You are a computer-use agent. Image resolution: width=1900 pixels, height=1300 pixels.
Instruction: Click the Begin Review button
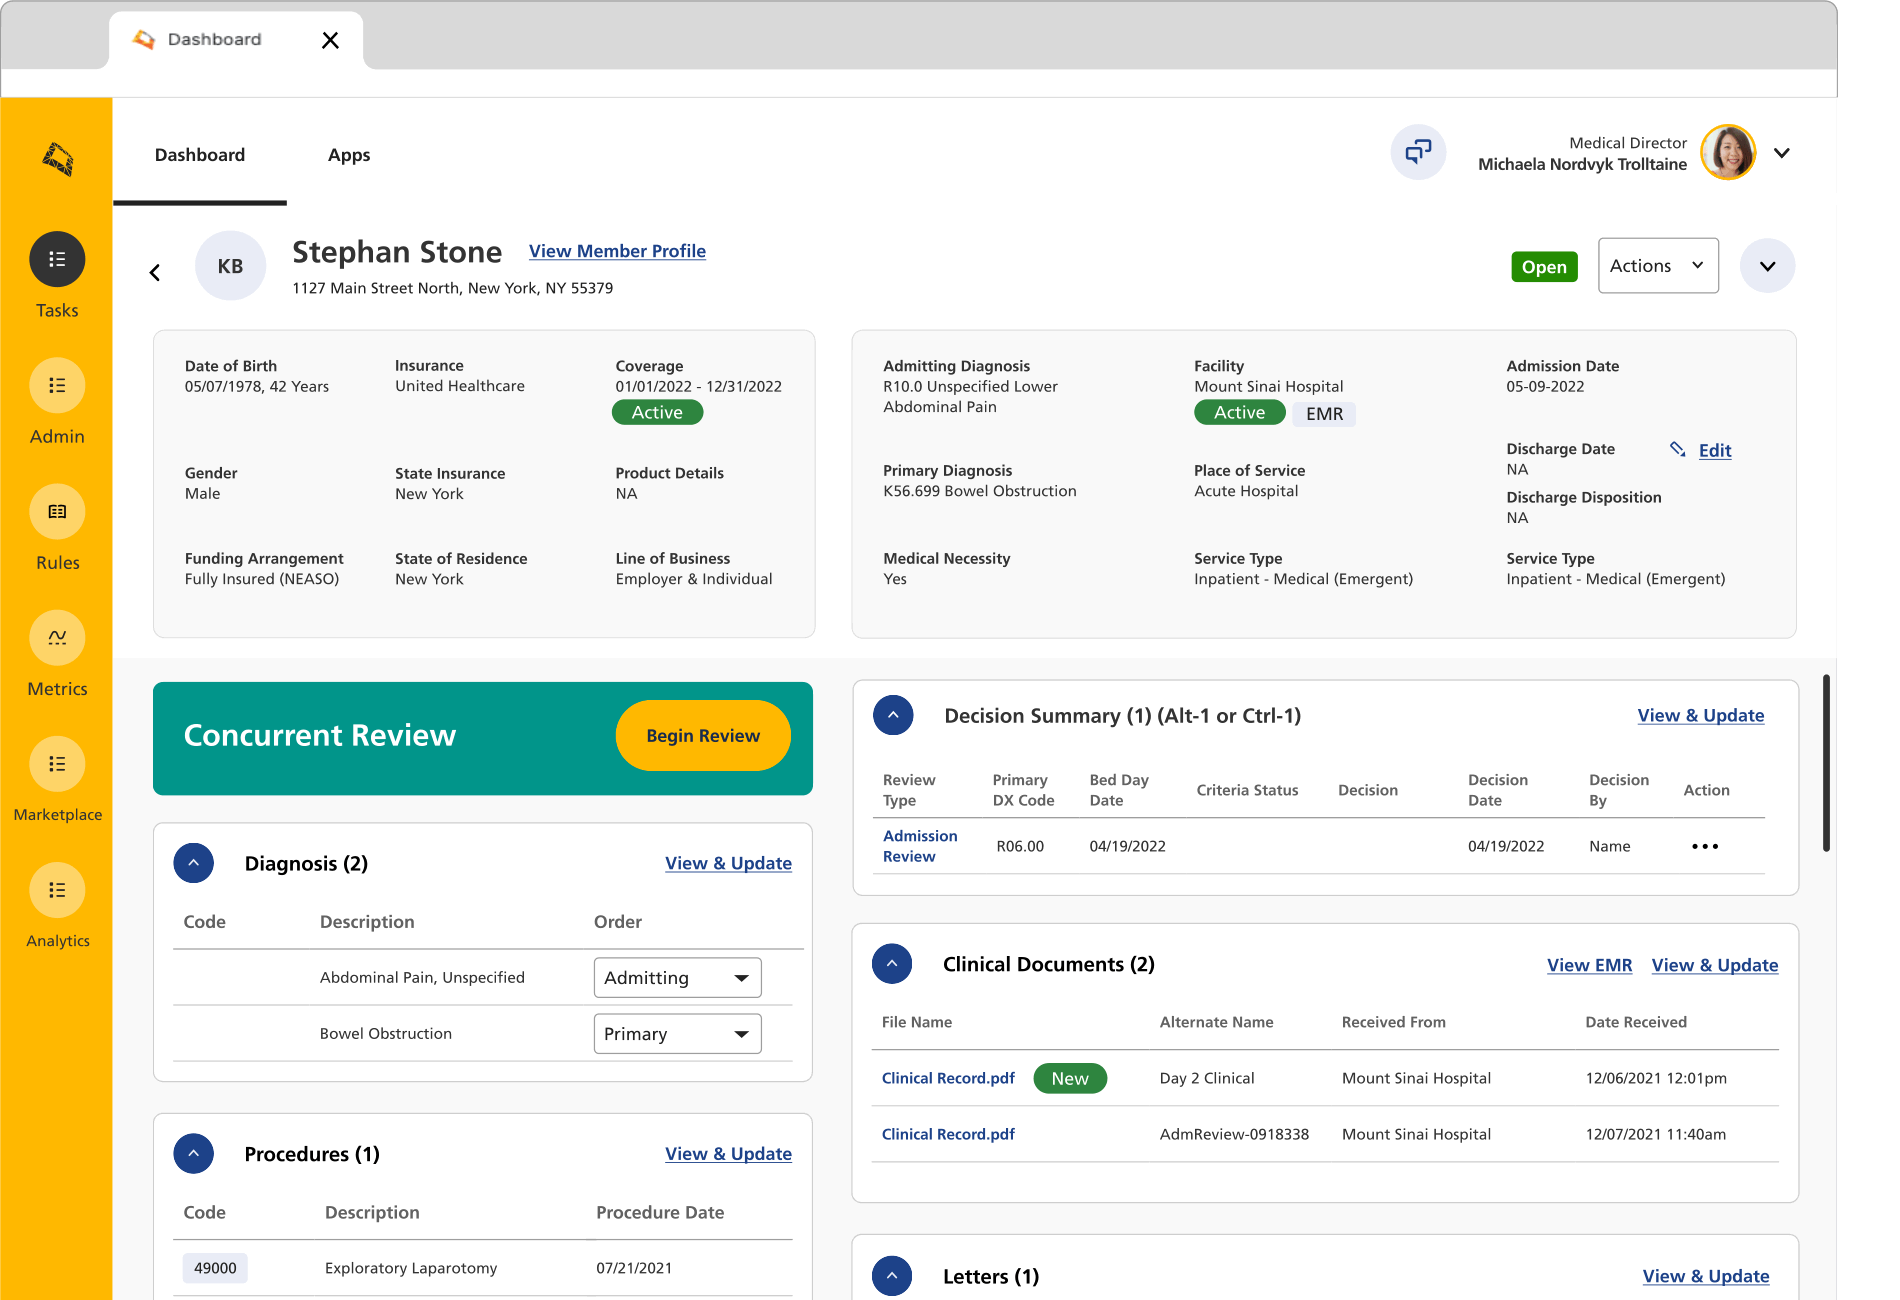click(x=703, y=736)
